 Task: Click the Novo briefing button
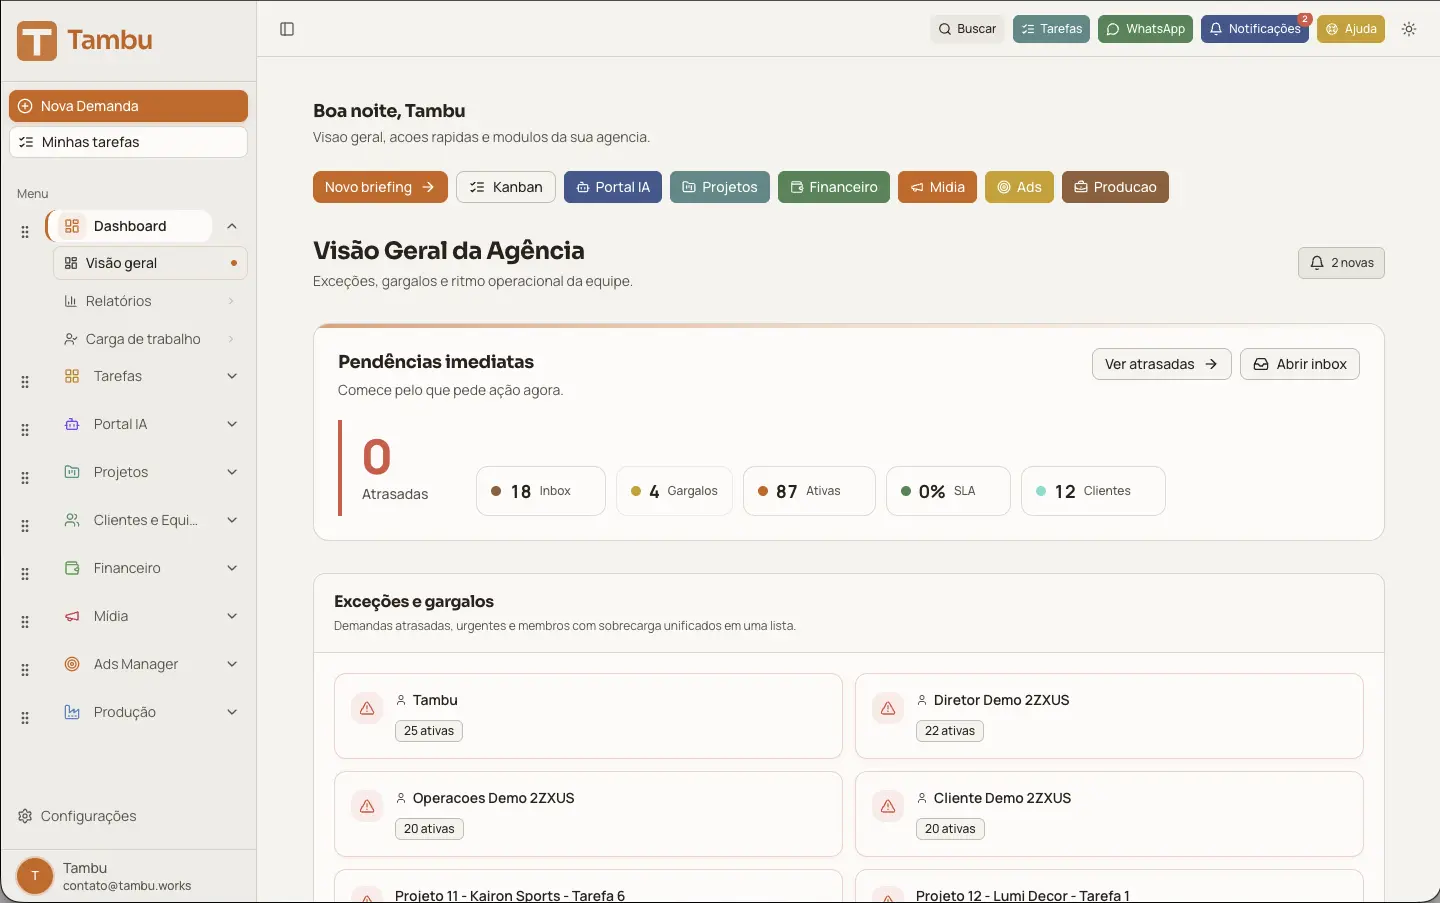click(x=380, y=187)
